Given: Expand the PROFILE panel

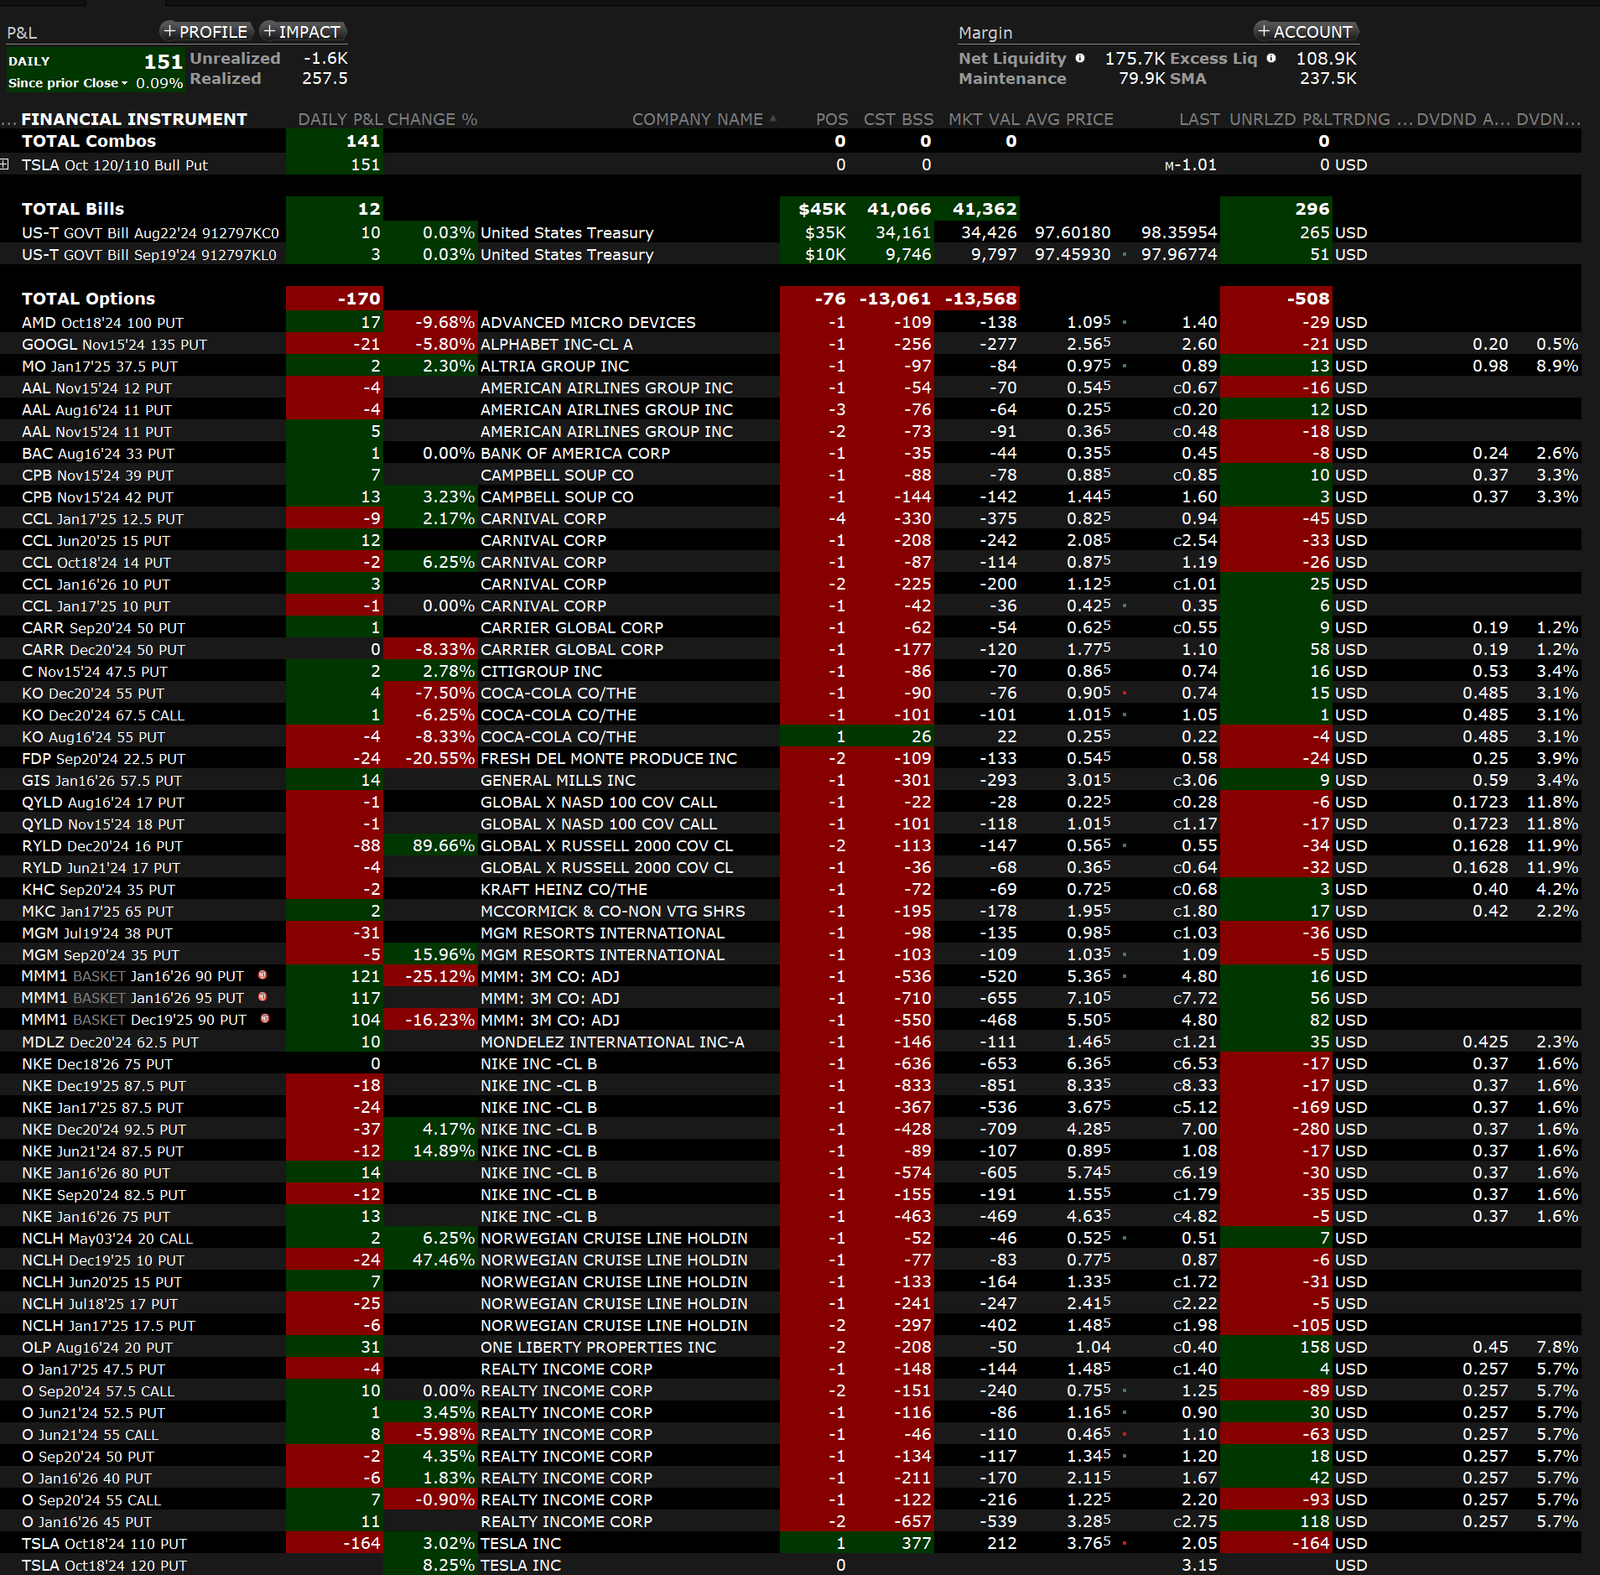Looking at the screenshot, I should point(205,32).
